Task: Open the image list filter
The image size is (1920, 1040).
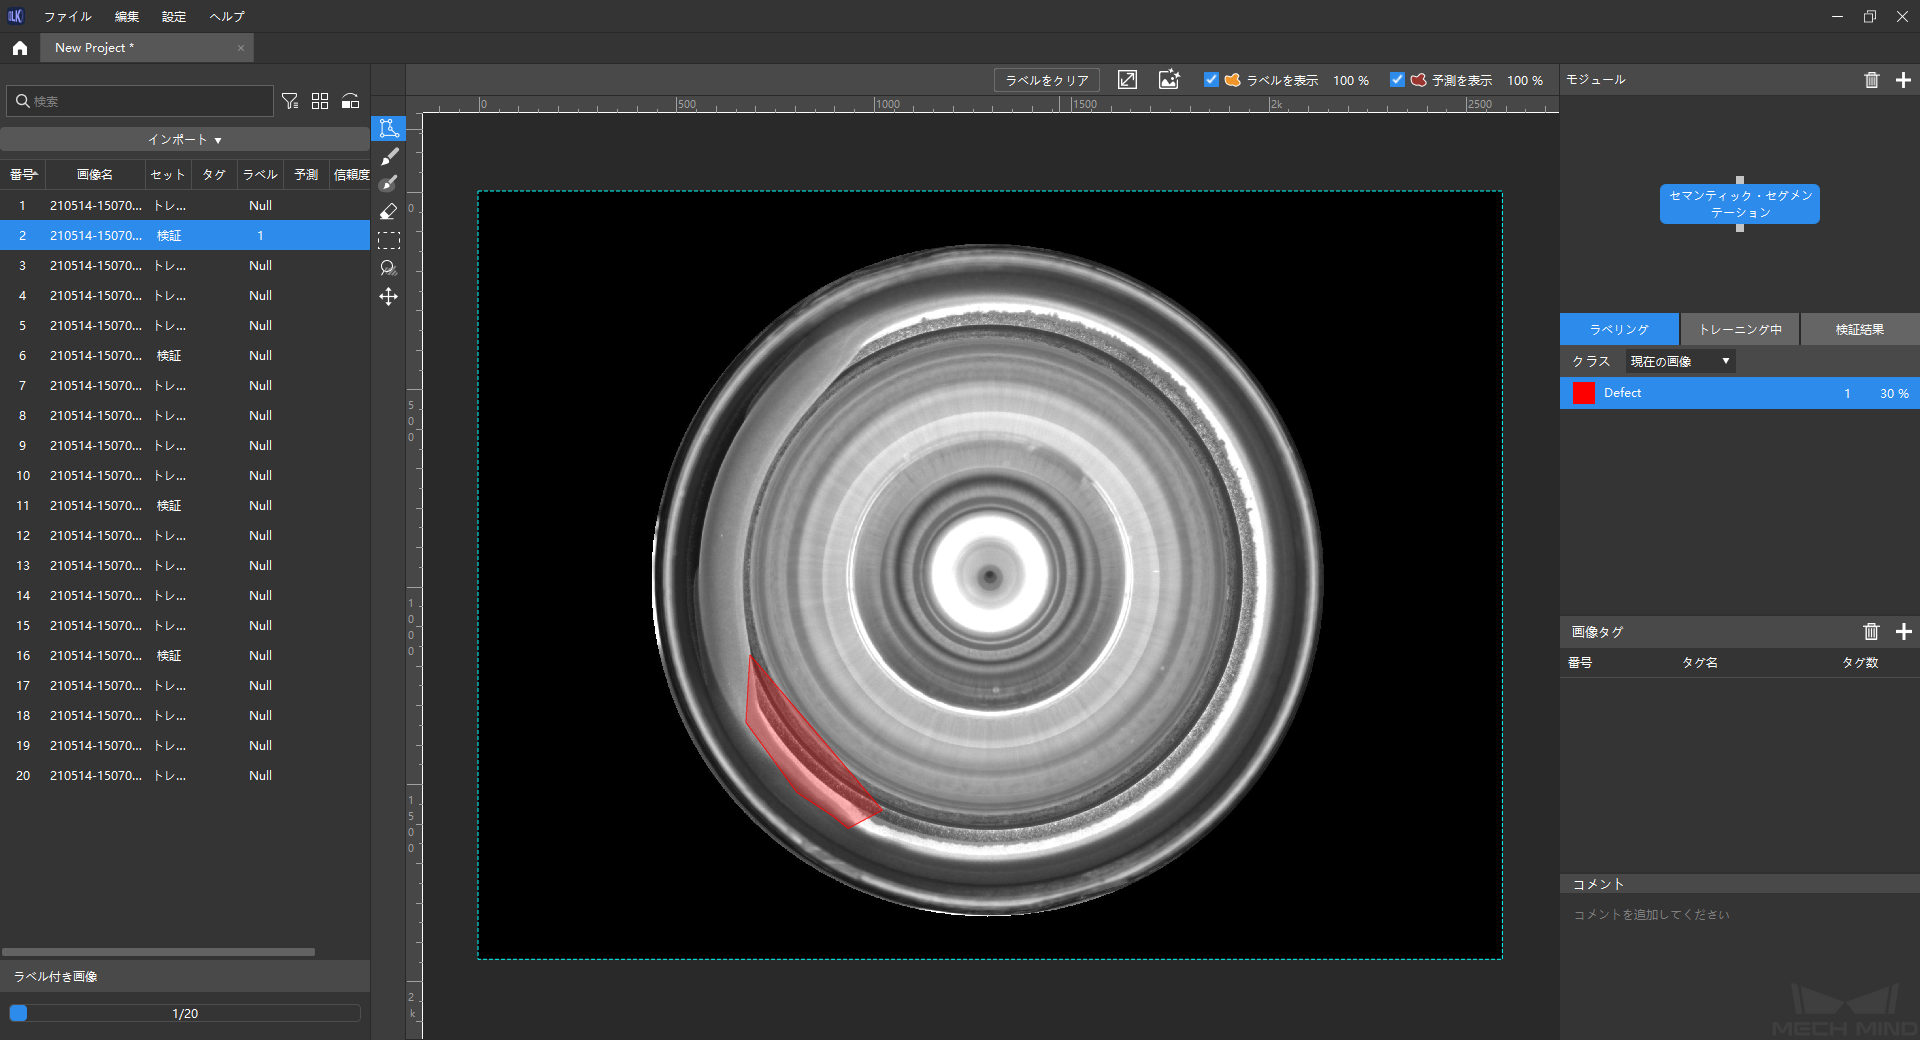Action: (290, 101)
